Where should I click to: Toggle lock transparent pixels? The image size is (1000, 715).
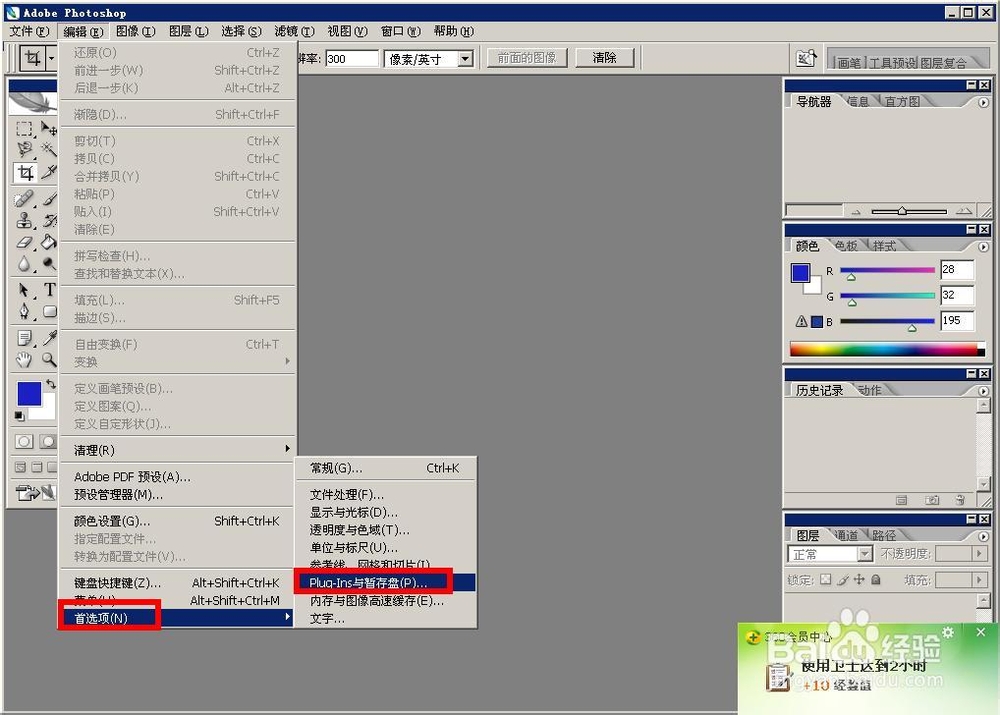pyautogui.click(x=825, y=579)
